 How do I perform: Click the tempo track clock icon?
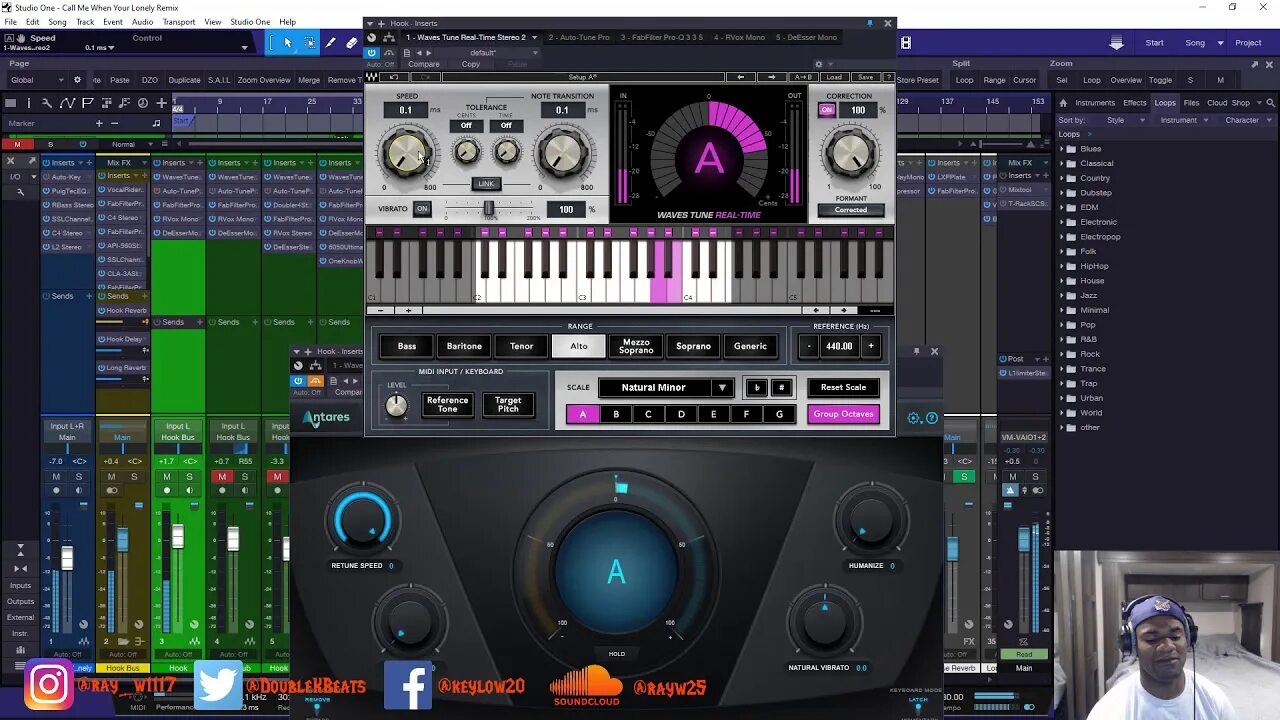pos(143,102)
